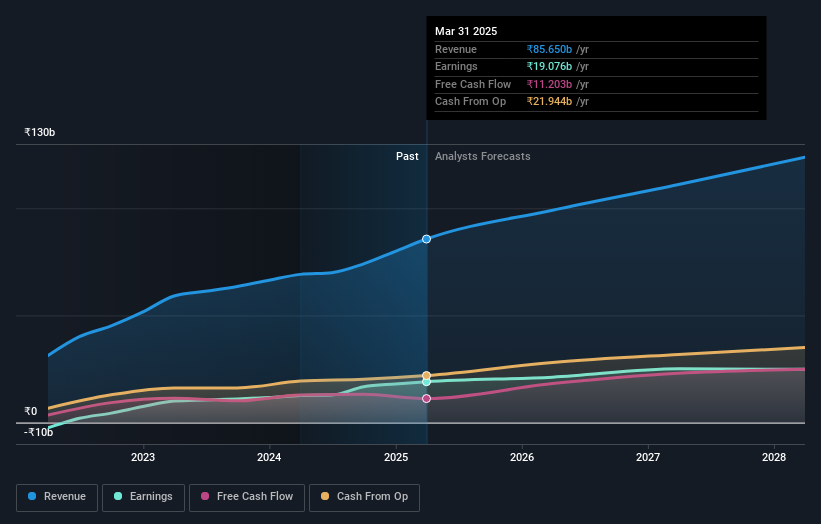Click the orange dot in Cash From Op legend

(x=325, y=496)
